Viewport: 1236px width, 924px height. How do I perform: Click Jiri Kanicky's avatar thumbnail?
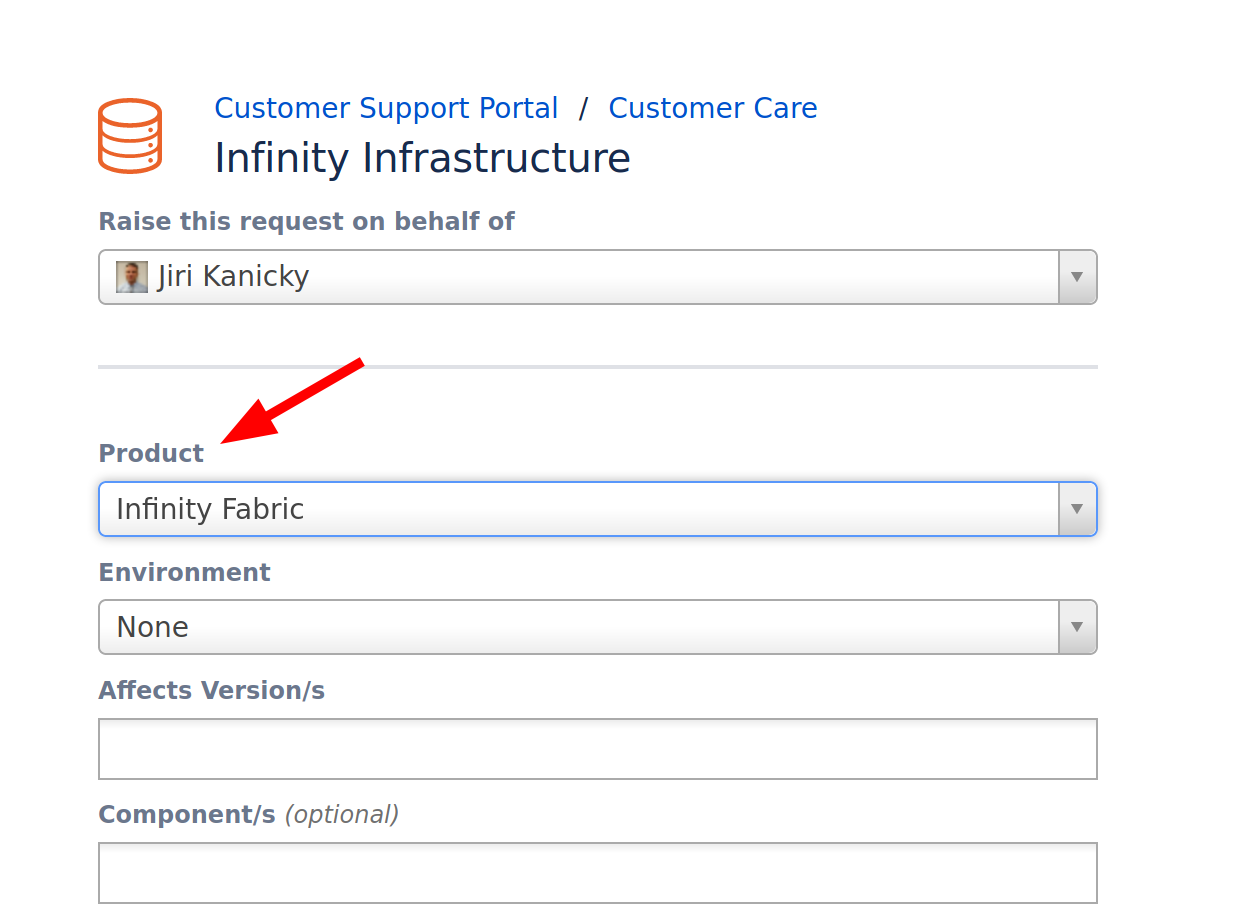click(x=132, y=277)
